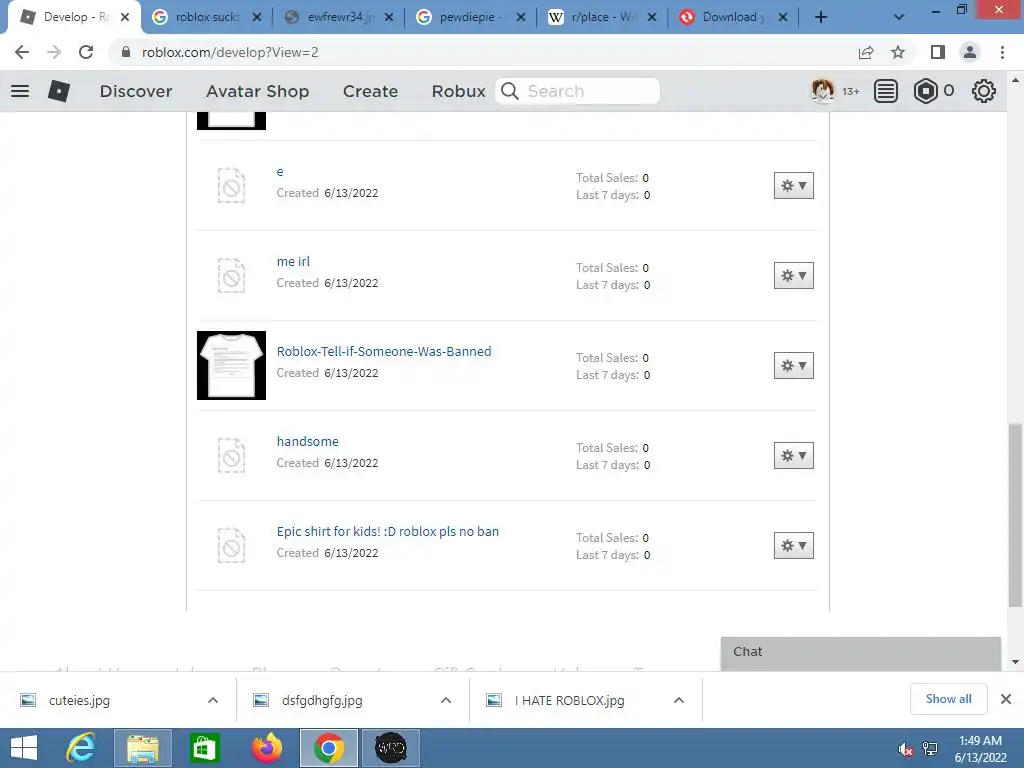The height and width of the screenshot is (768, 1024).
Task: Go back with browser back arrow
Action: point(22,52)
